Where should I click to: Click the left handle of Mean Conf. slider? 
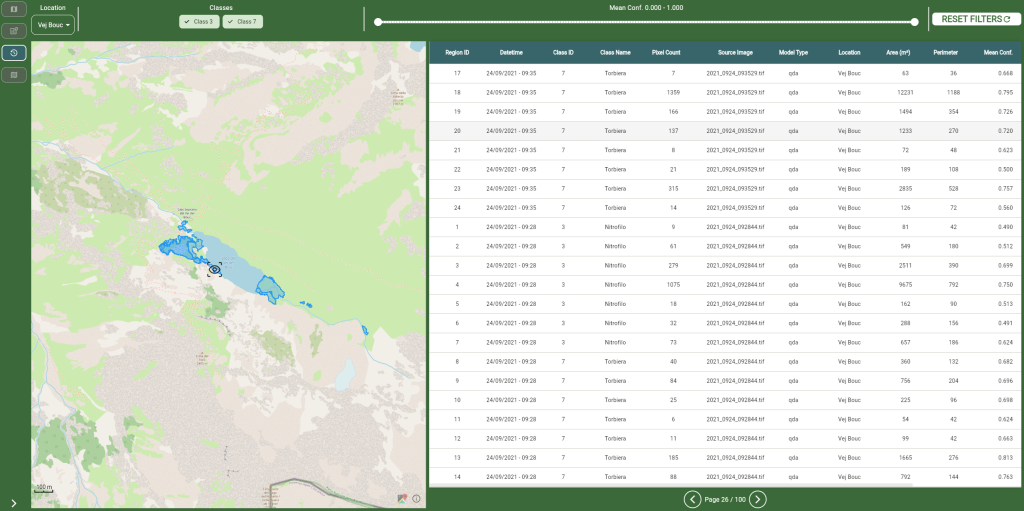pyautogui.click(x=378, y=21)
